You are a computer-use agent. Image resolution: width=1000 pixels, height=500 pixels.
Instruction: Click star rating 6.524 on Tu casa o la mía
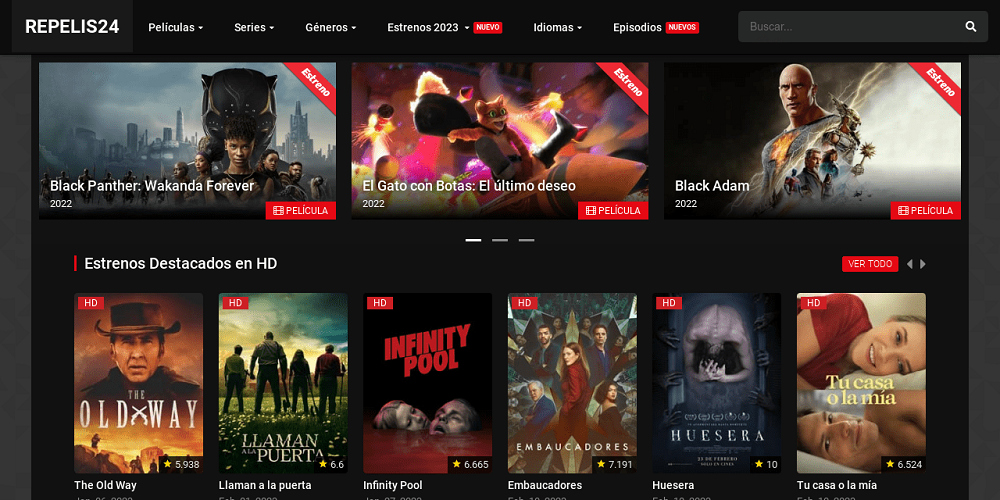coord(904,464)
